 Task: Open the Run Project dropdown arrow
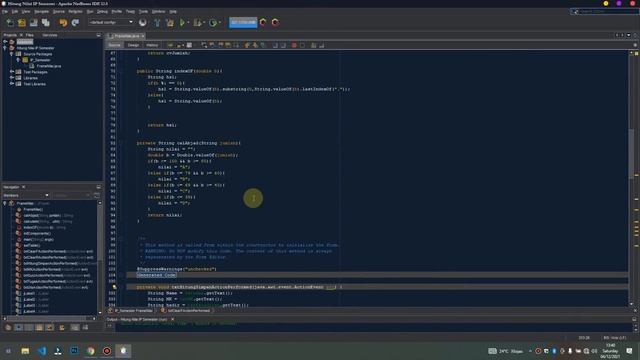(x=188, y=22)
